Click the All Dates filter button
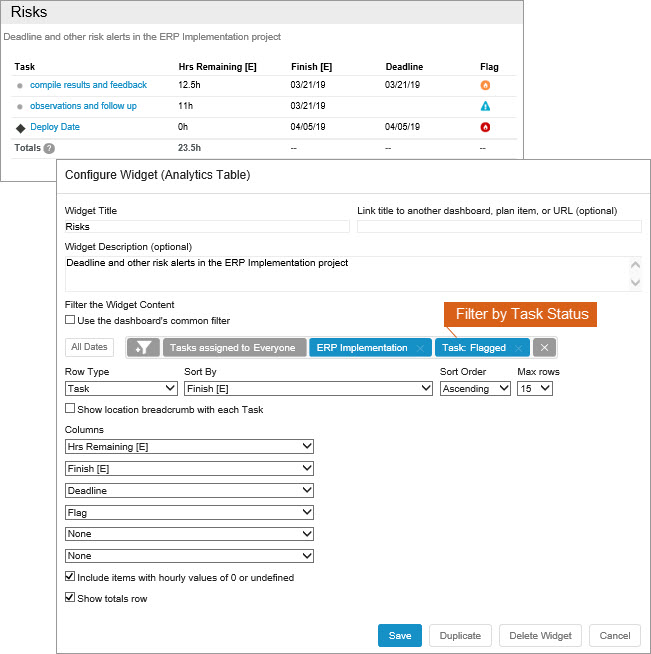Viewport: 651px width, 654px height. (89, 348)
